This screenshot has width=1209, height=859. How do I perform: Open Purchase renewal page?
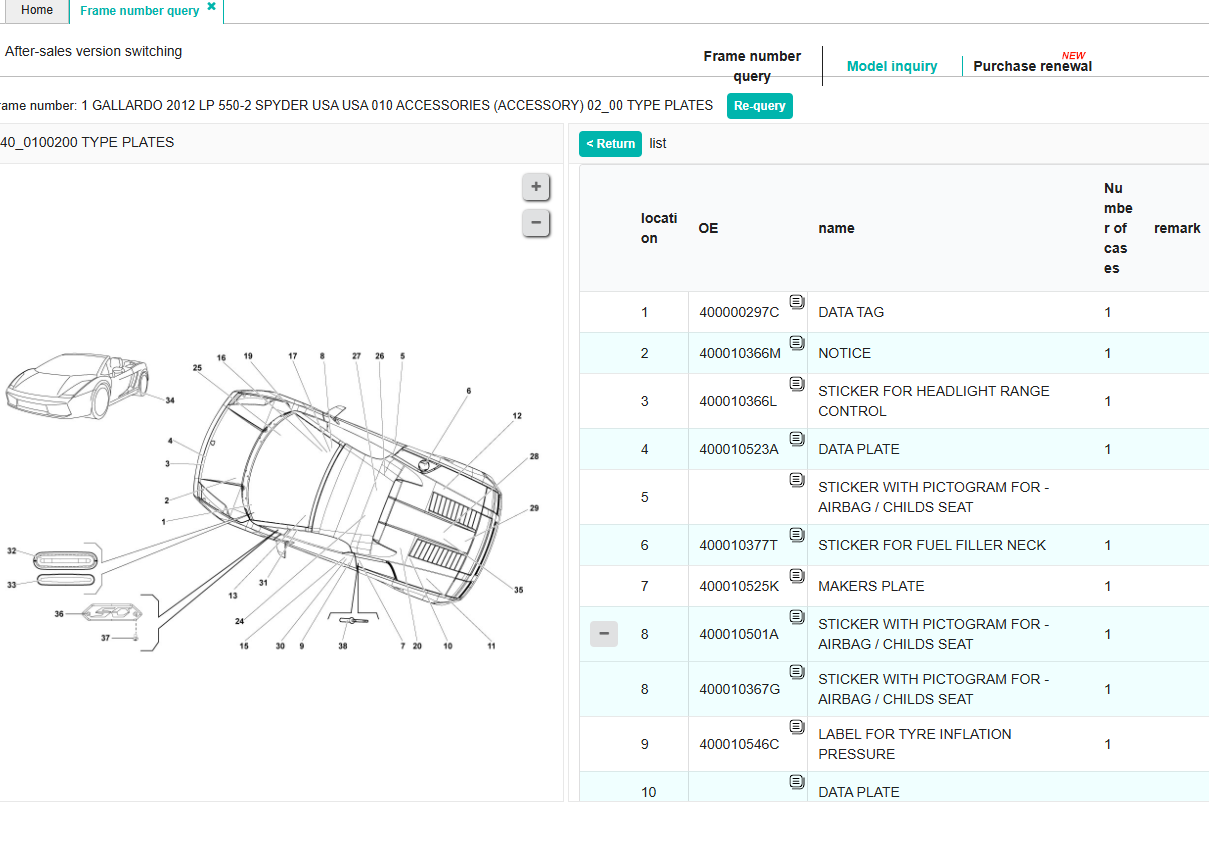tap(1032, 67)
